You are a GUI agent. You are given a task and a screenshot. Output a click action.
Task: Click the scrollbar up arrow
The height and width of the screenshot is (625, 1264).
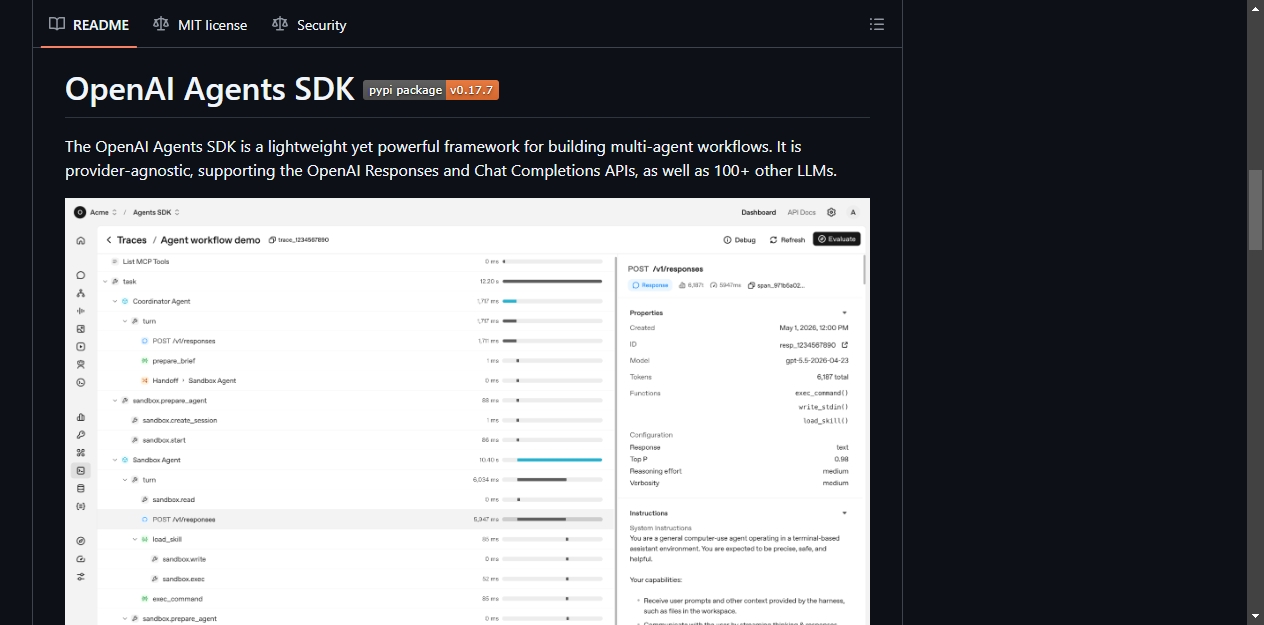1255,8
